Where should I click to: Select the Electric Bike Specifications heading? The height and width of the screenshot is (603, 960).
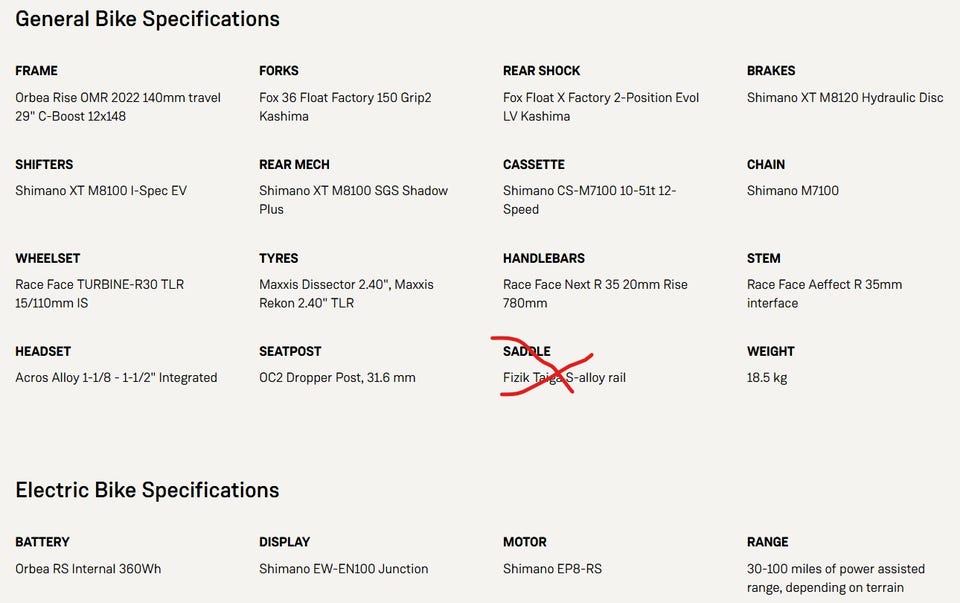[x=148, y=490]
